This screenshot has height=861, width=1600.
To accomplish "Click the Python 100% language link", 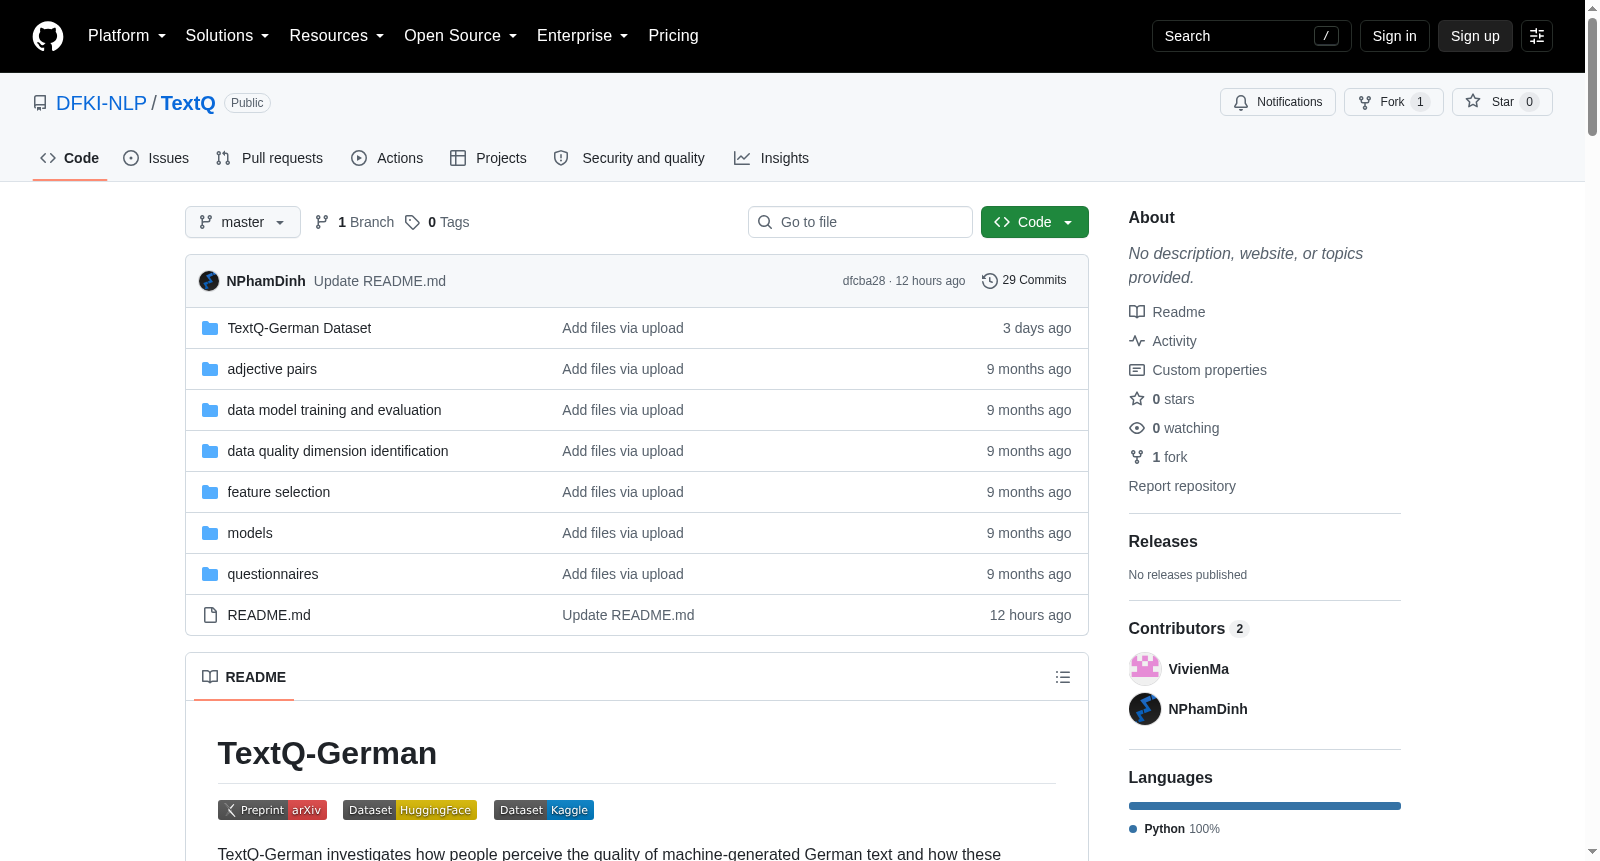I will click(1174, 829).
